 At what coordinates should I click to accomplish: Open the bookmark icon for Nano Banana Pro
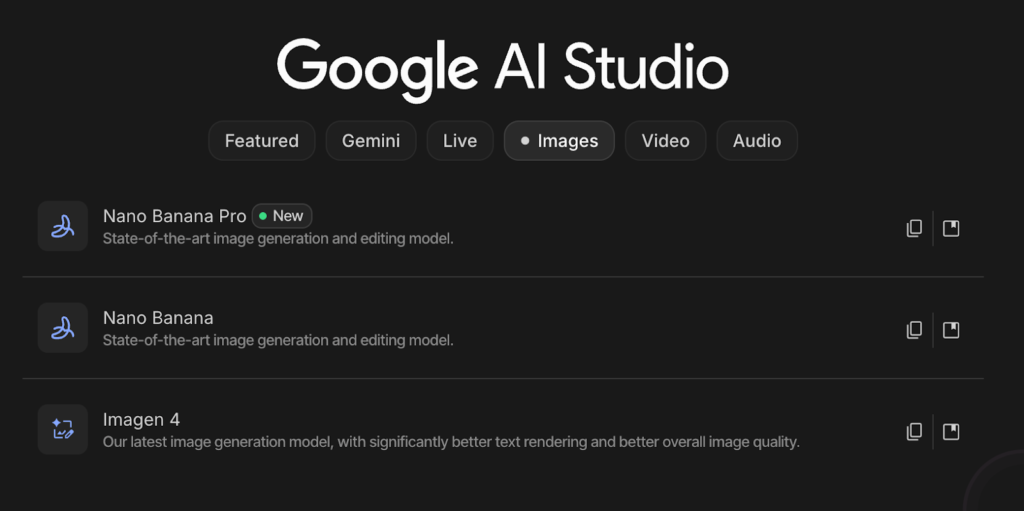tap(951, 228)
